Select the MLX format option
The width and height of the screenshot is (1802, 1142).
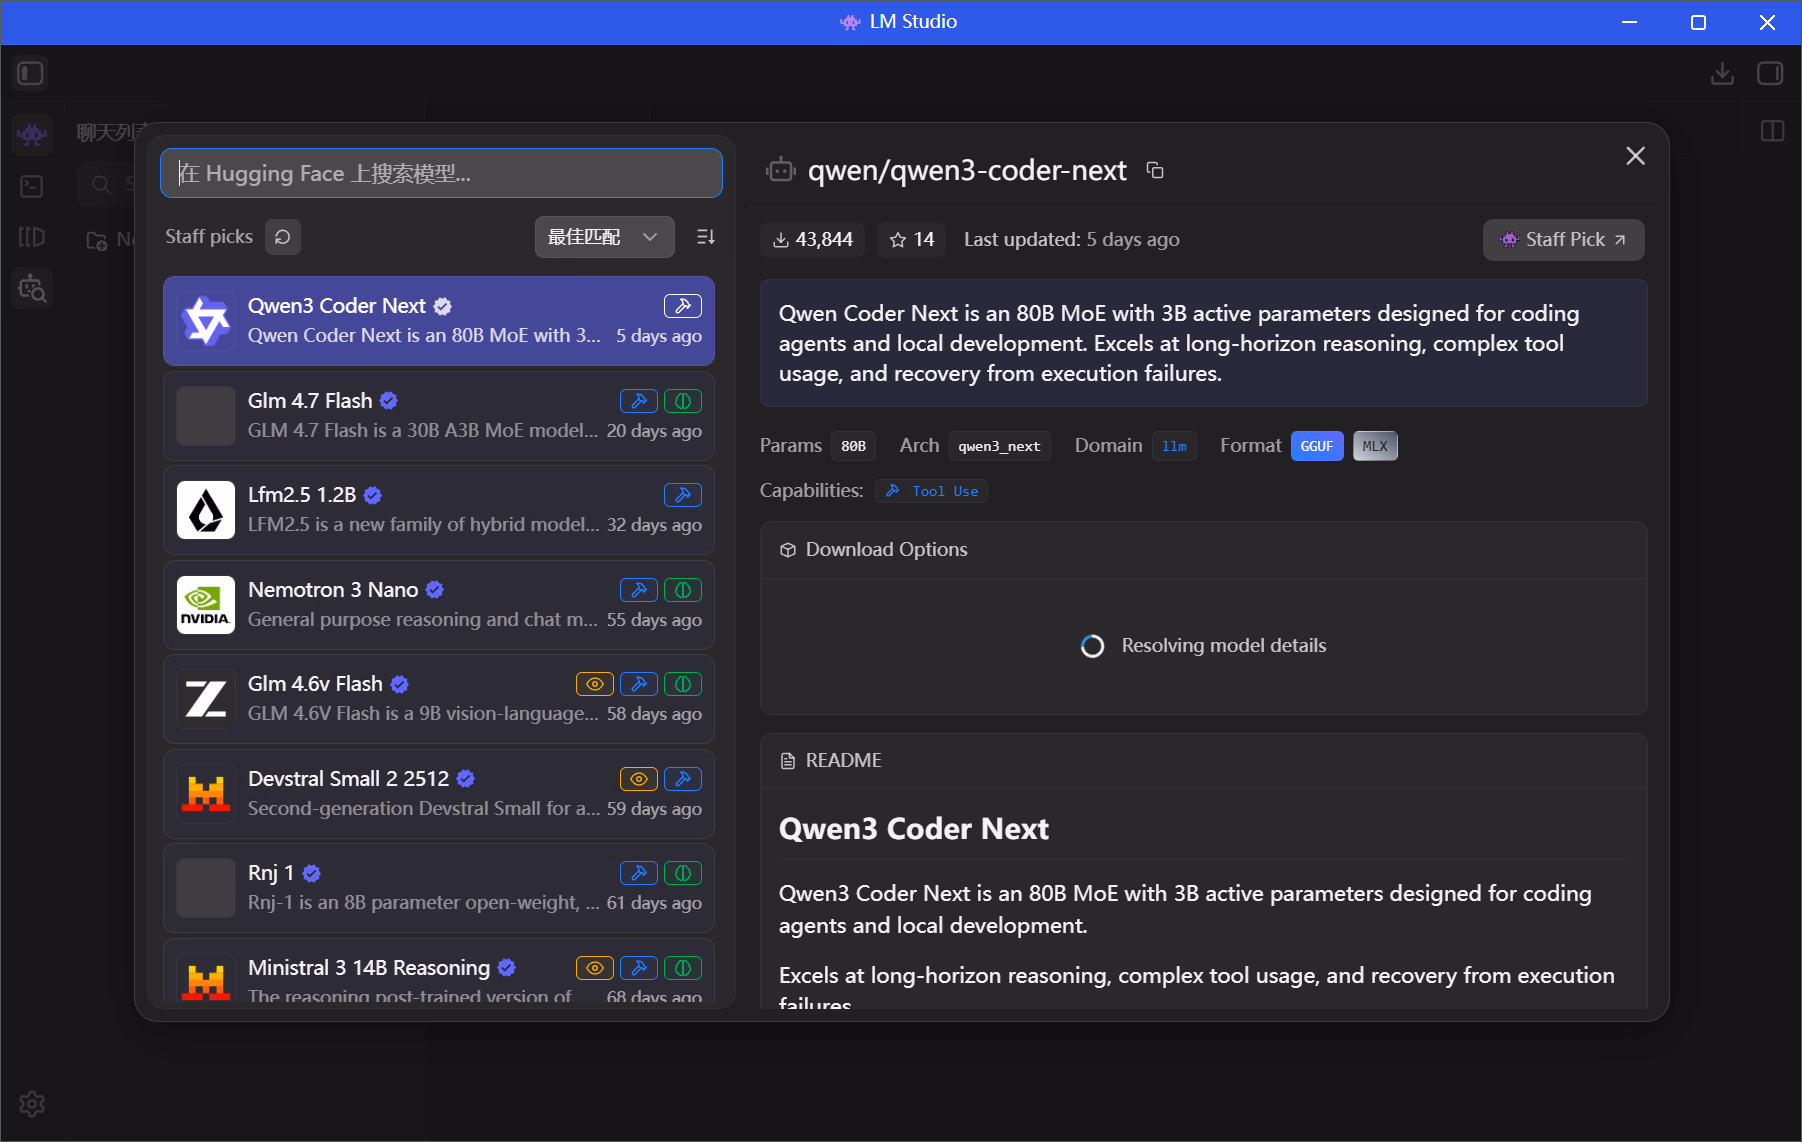[1375, 446]
